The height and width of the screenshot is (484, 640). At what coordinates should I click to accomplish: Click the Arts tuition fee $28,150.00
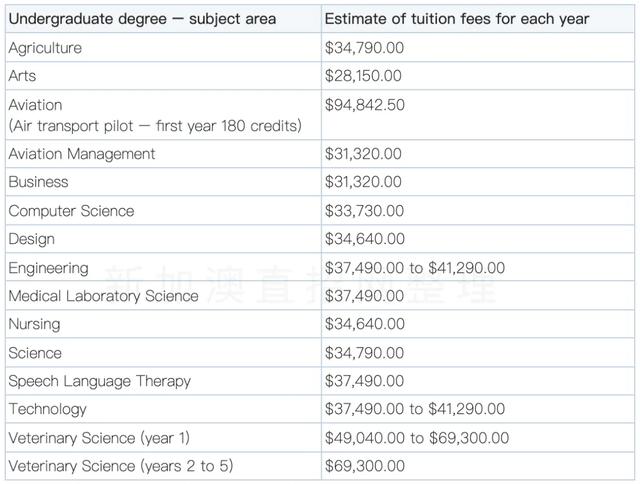pyautogui.click(x=363, y=76)
